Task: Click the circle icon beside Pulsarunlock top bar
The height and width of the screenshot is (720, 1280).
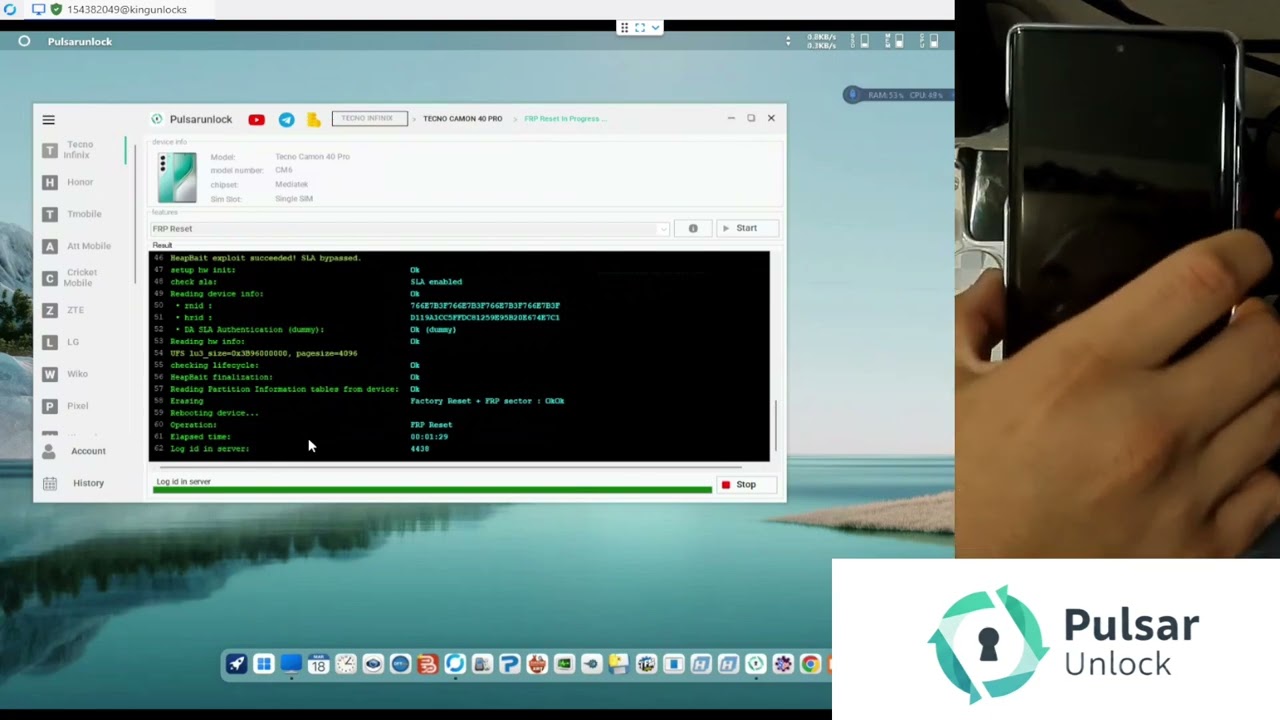Action: [x=24, y=41]
